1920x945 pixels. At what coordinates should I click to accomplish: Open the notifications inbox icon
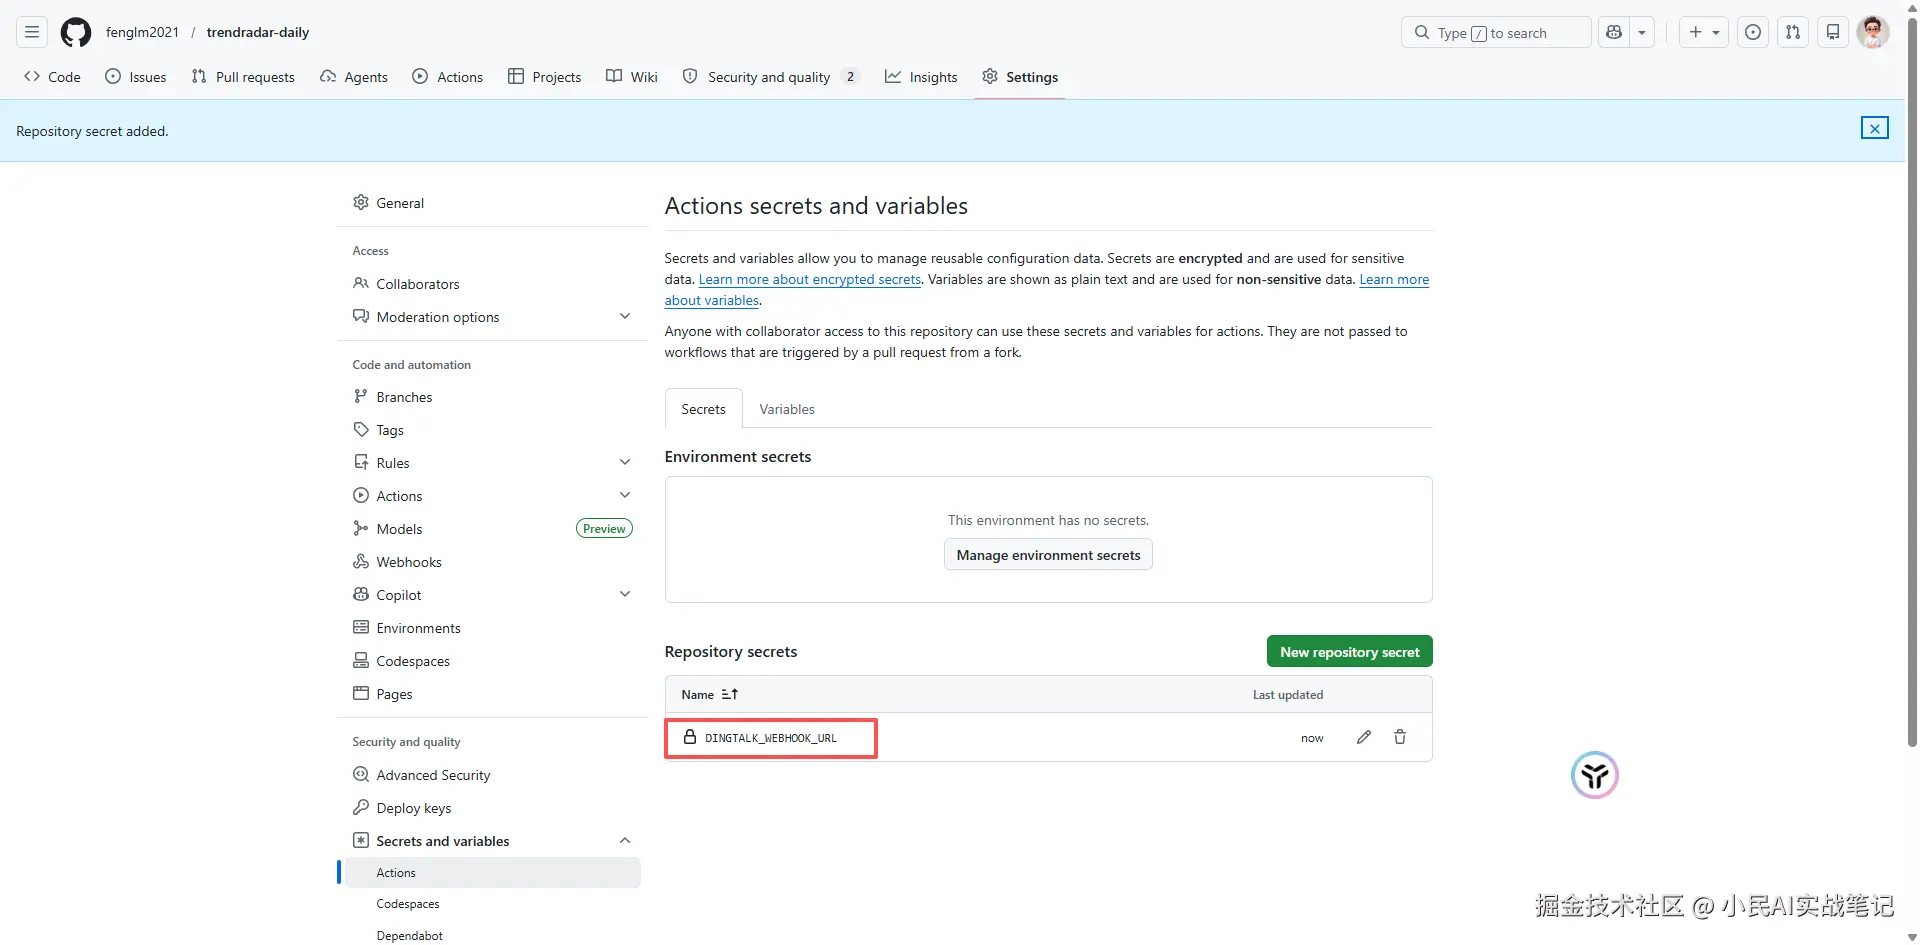[x=1832, y=33]
